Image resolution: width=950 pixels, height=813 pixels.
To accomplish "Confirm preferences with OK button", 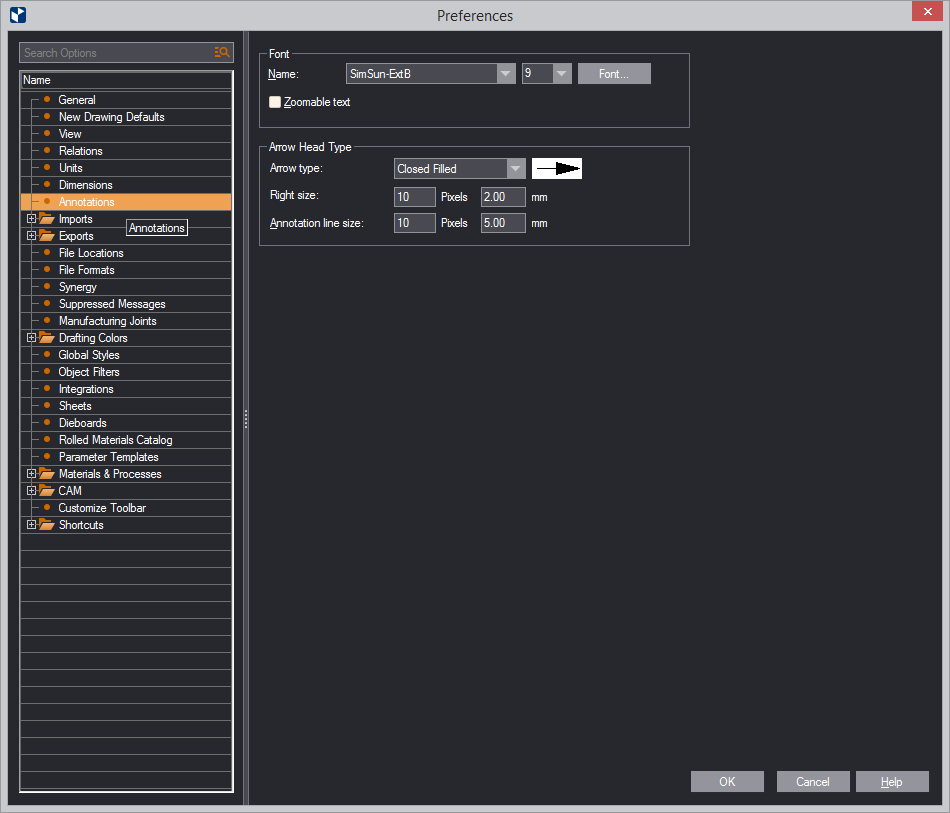I will point(727,781).
